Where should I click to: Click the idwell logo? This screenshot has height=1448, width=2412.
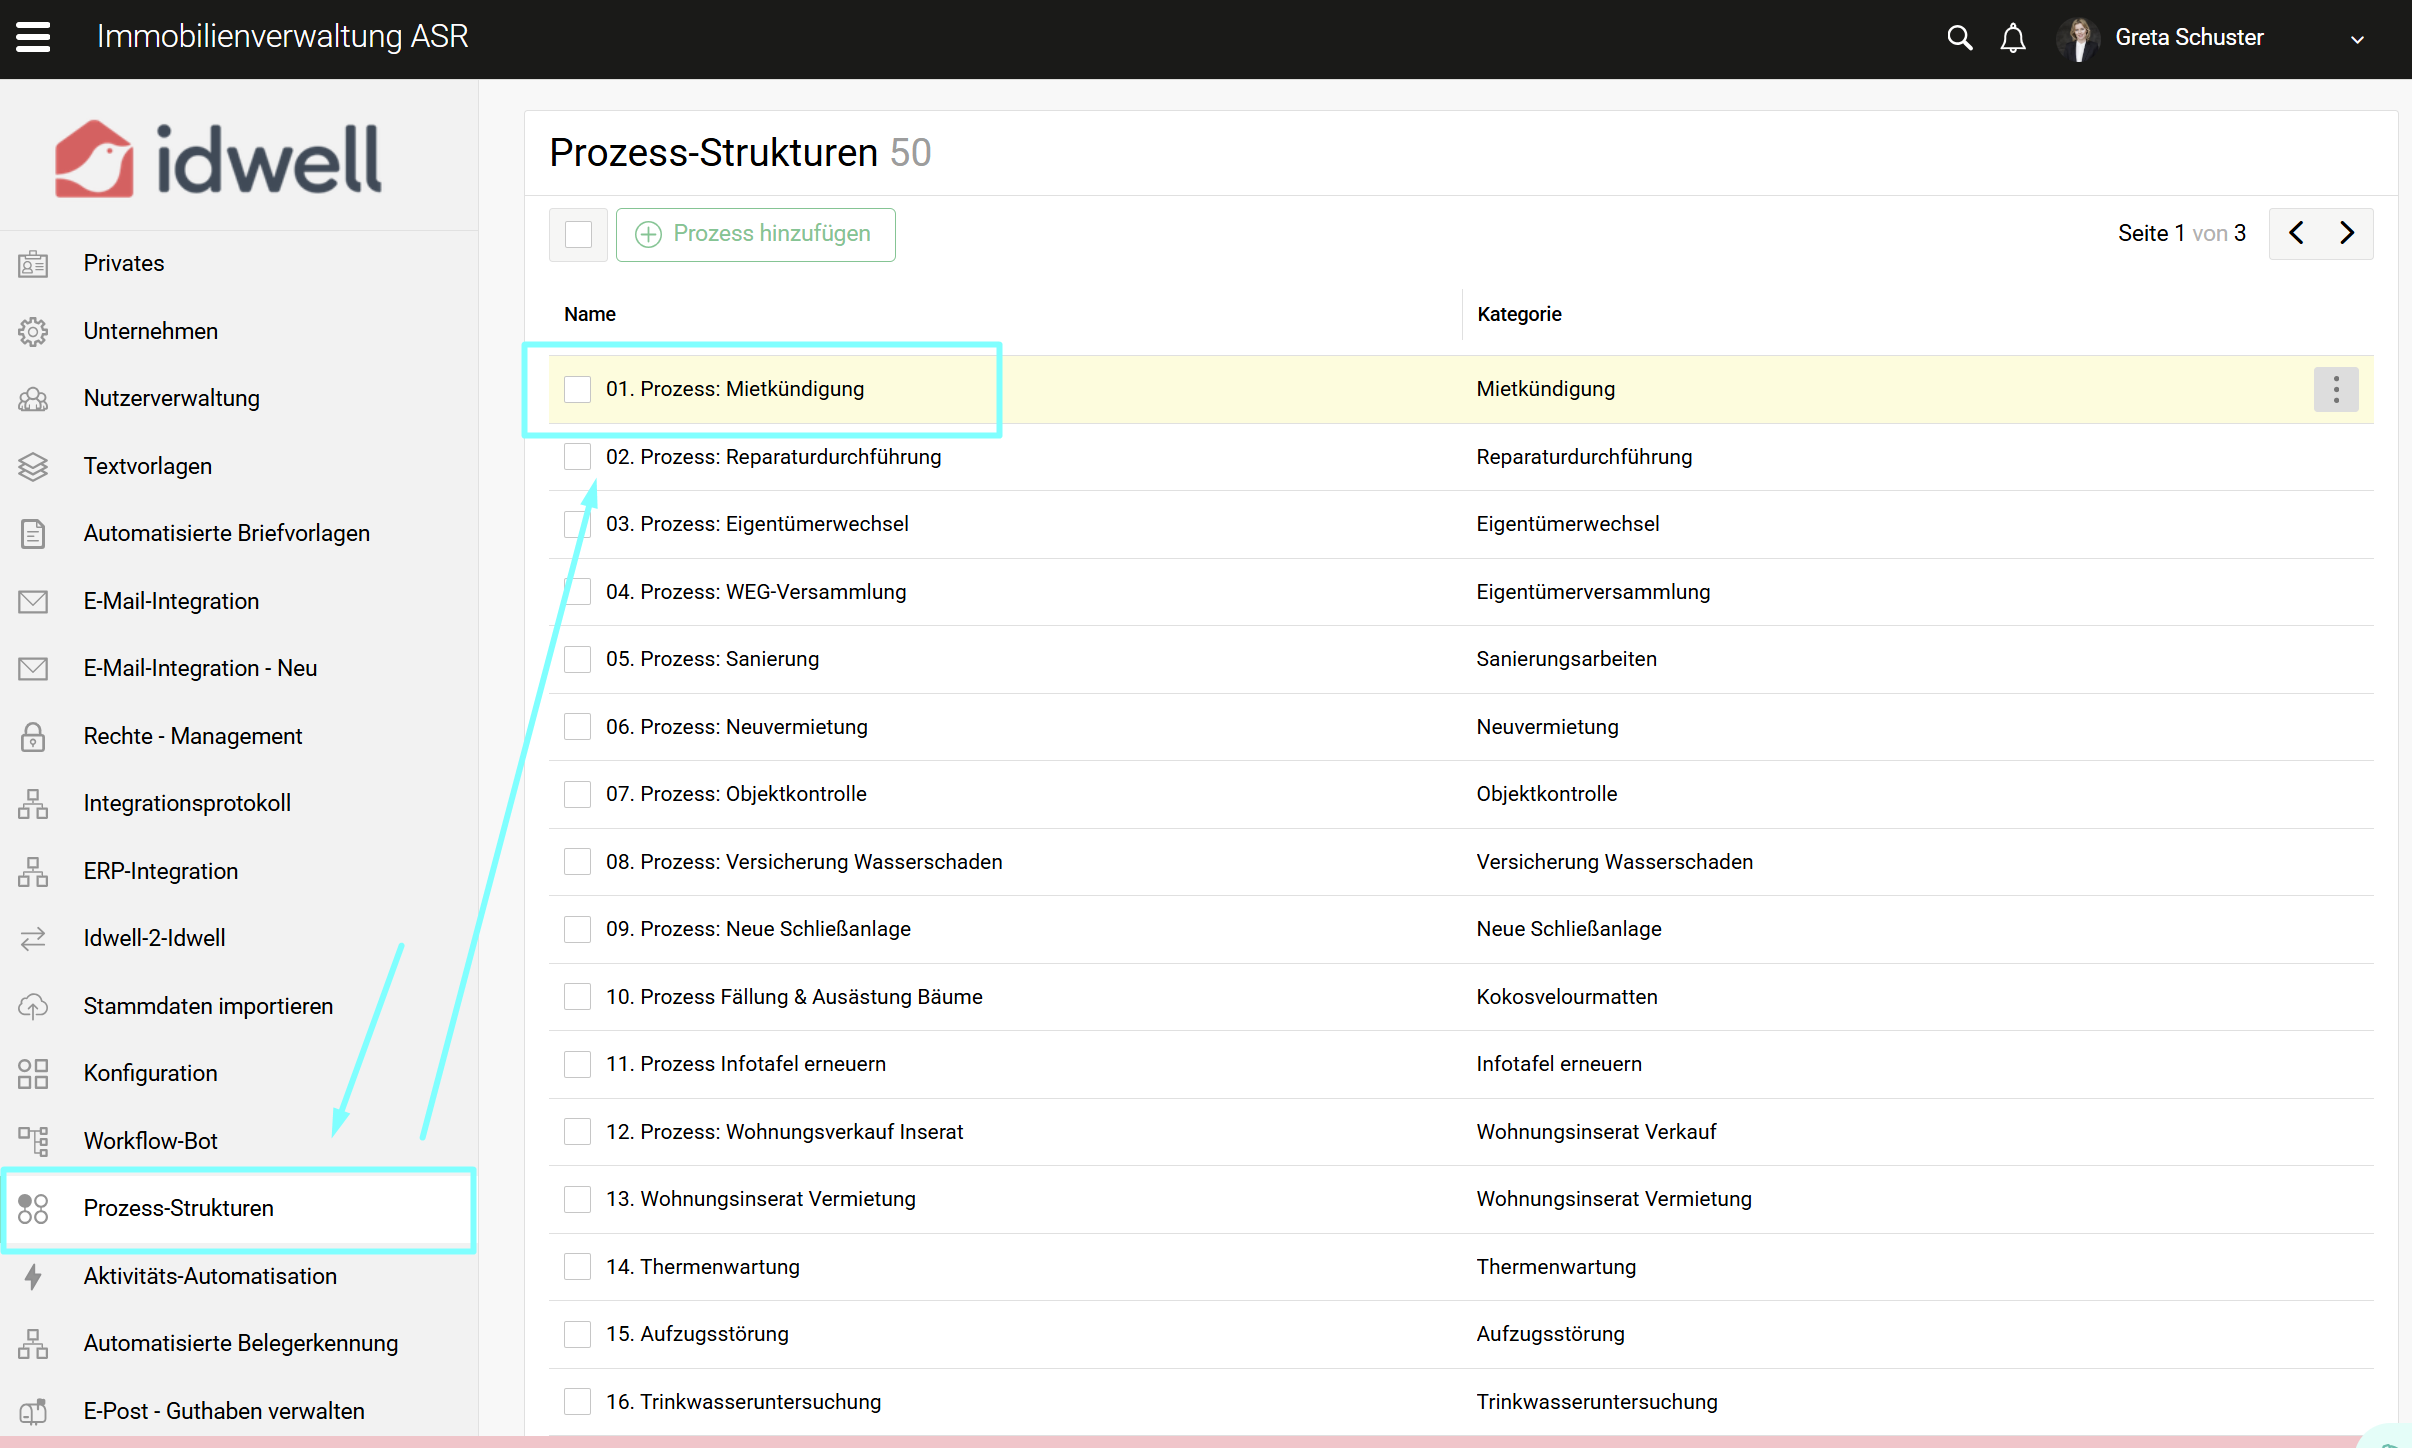(218, 159)
